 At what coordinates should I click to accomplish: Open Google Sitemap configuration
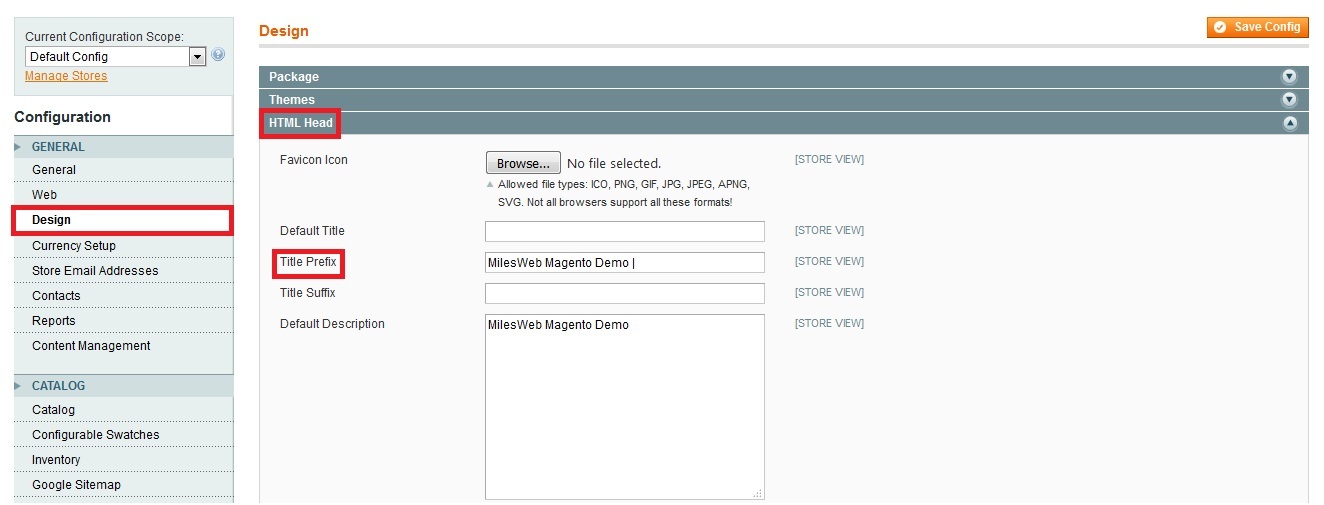point(124,485)
